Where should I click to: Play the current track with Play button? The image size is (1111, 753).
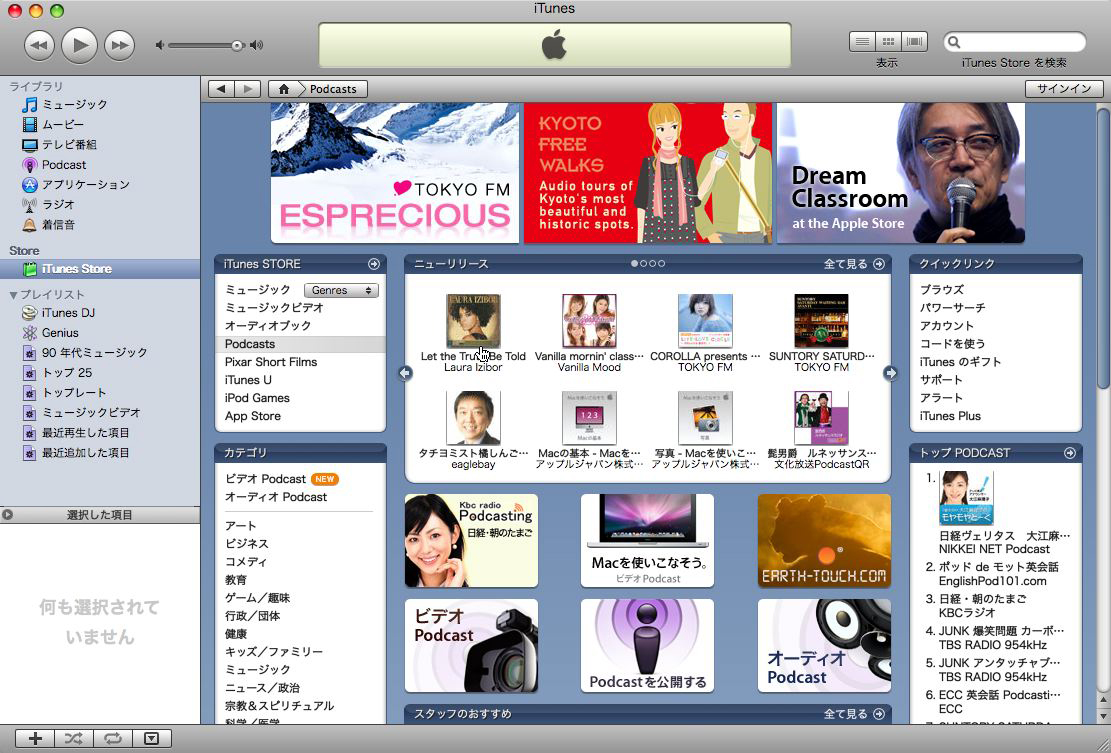coord(79,45)
